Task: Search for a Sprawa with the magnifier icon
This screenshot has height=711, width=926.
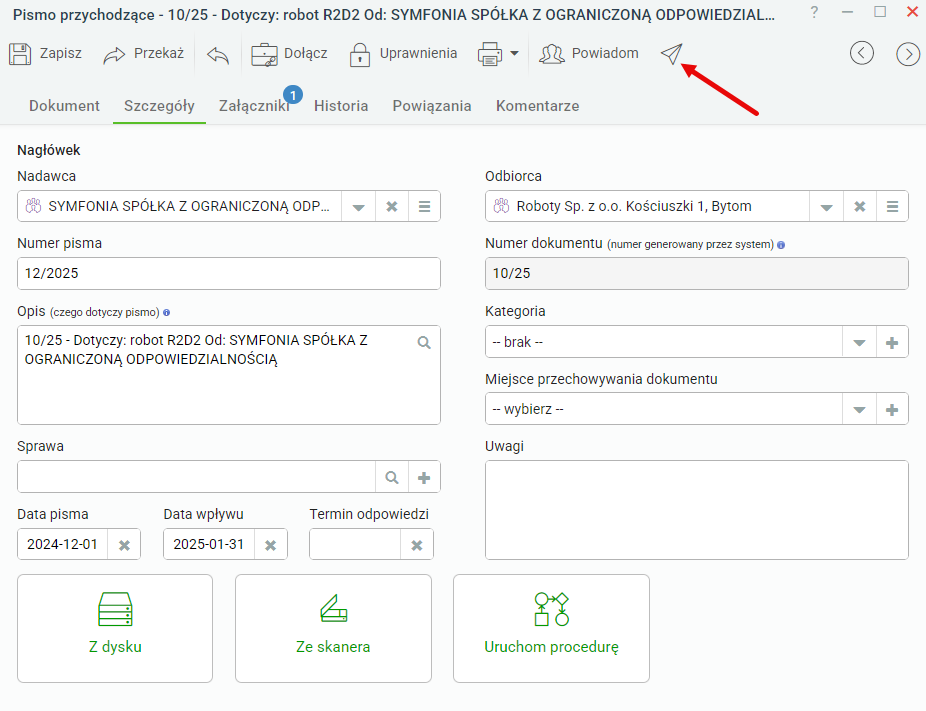Action: pos(392,477)
